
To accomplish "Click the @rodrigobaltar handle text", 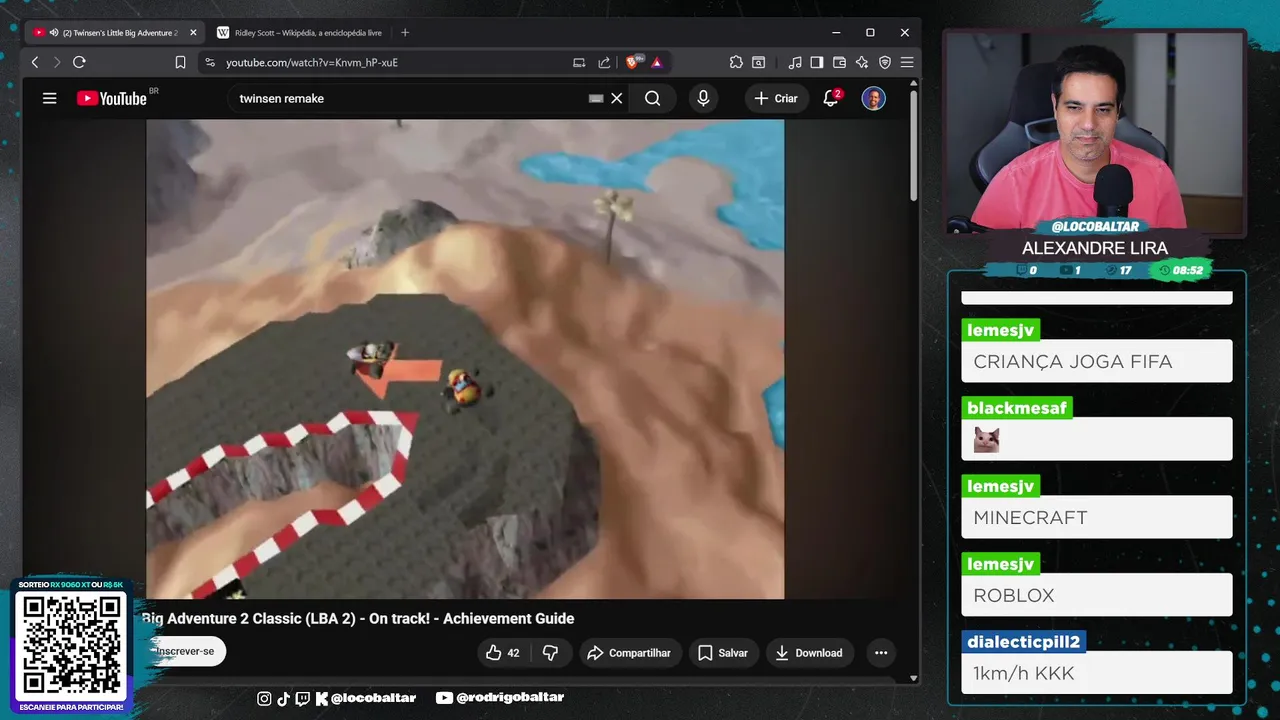I will (x=510, y=698).
